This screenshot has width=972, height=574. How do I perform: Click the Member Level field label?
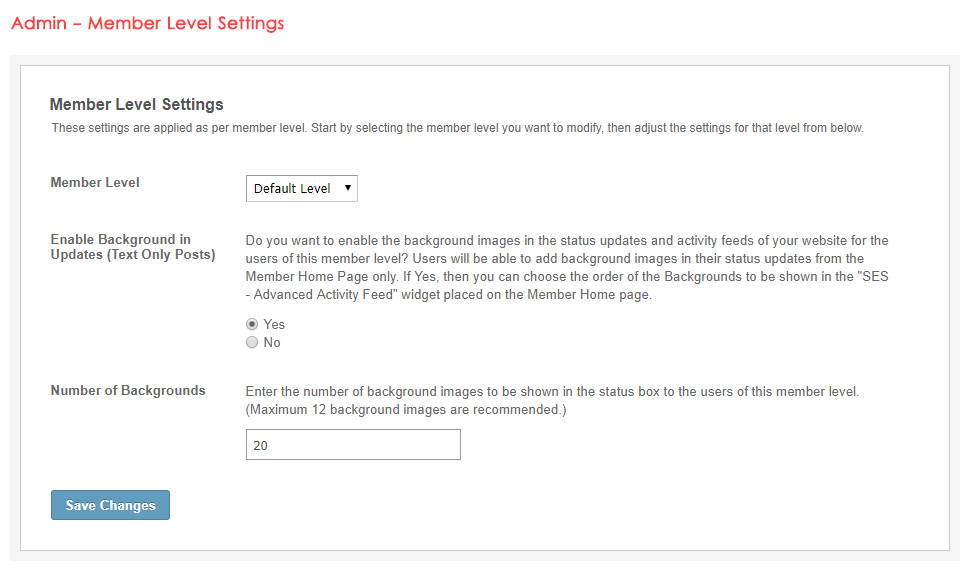95,183
